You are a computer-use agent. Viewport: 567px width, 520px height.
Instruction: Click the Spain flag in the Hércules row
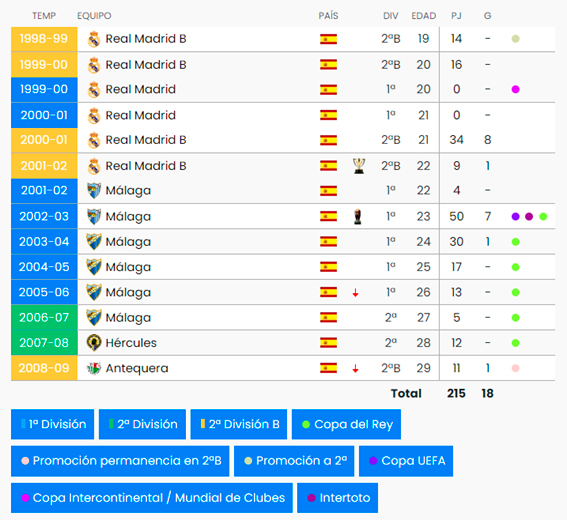328,343
